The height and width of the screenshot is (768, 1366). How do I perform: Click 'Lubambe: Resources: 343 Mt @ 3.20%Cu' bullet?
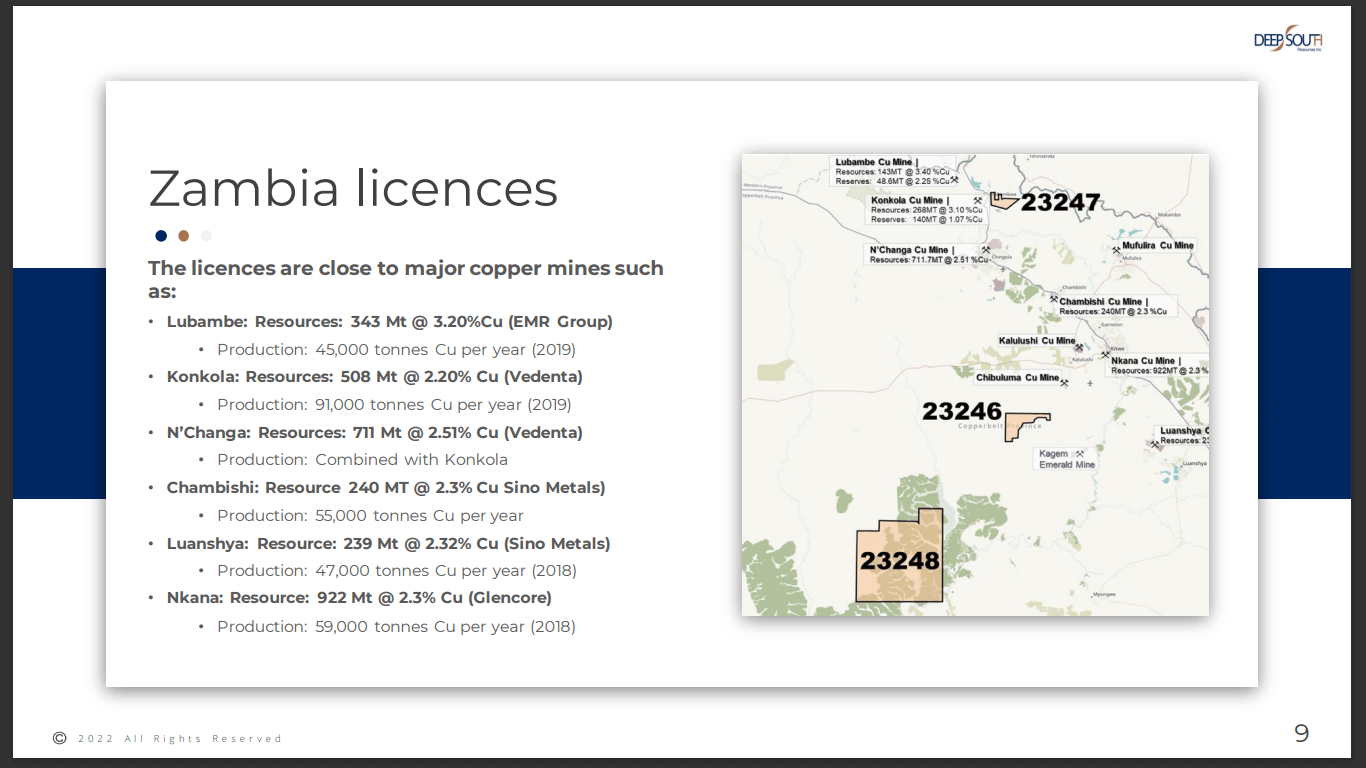click(x=390, y=322)
